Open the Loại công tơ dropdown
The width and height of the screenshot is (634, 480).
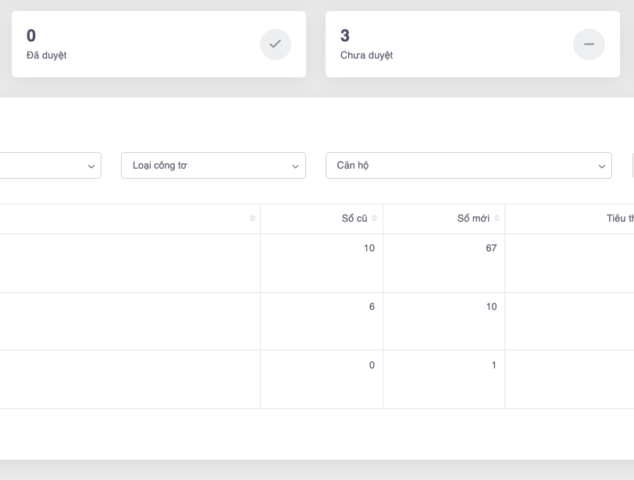tap(213, 166)
